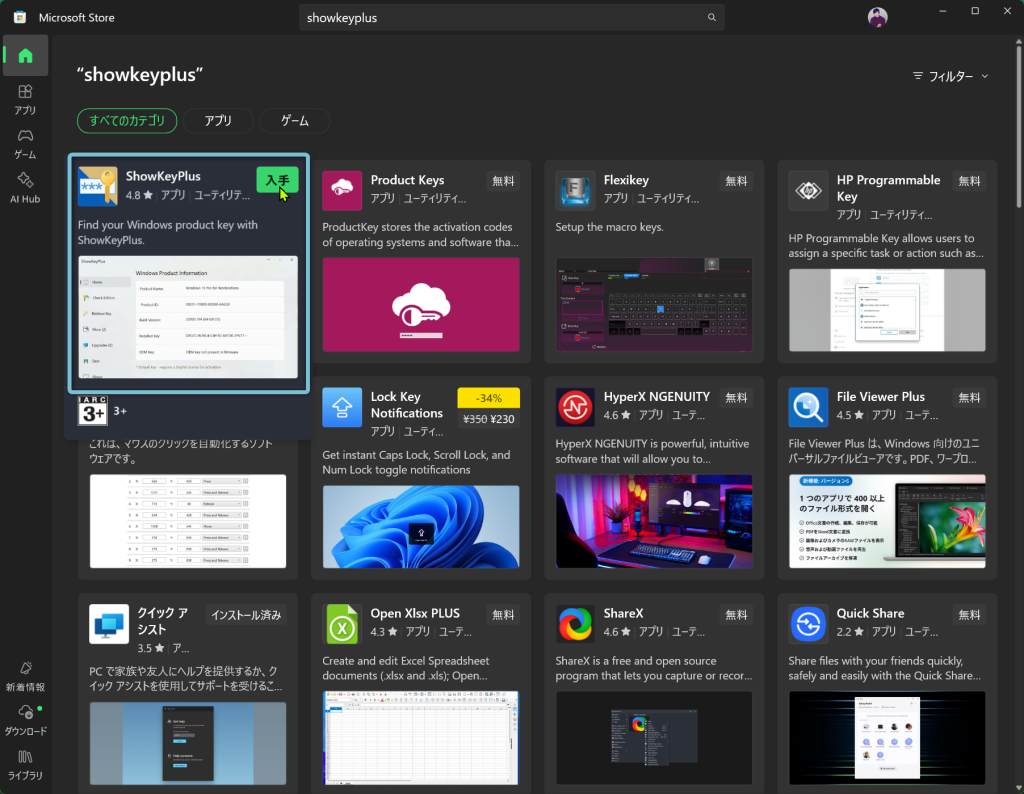This screenshot has width=1024, height=794.
Task: Click the Lock Key Notifications app icon
Action: pos(342,407)
